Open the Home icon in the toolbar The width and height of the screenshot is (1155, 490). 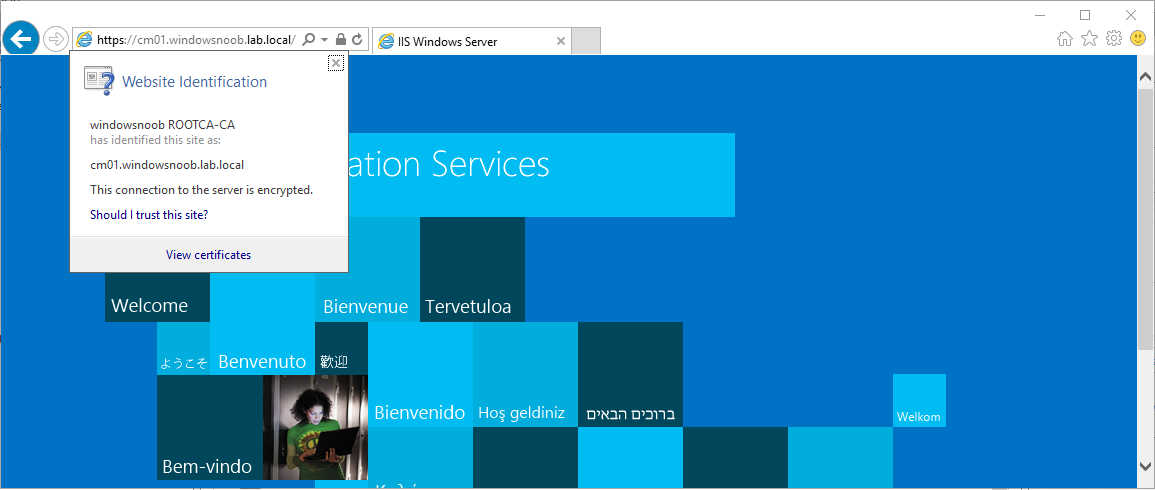click(1064, 39)
